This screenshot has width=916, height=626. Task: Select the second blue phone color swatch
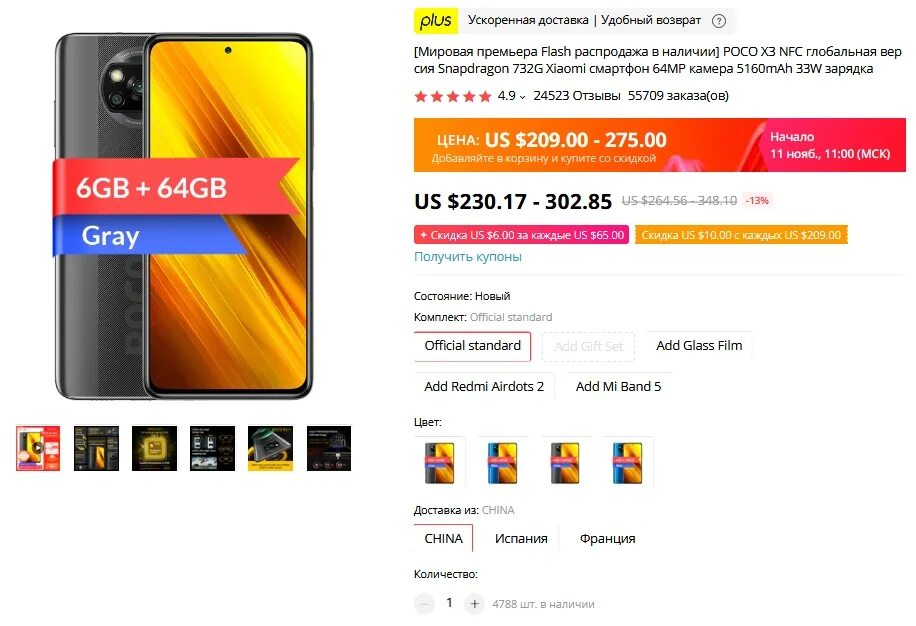click(x=502, y=462)
